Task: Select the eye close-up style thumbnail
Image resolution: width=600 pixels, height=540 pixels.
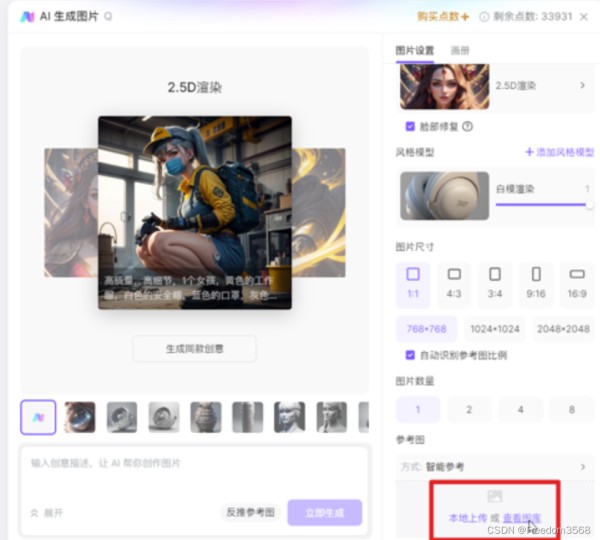Action: [x=80, y=417]
